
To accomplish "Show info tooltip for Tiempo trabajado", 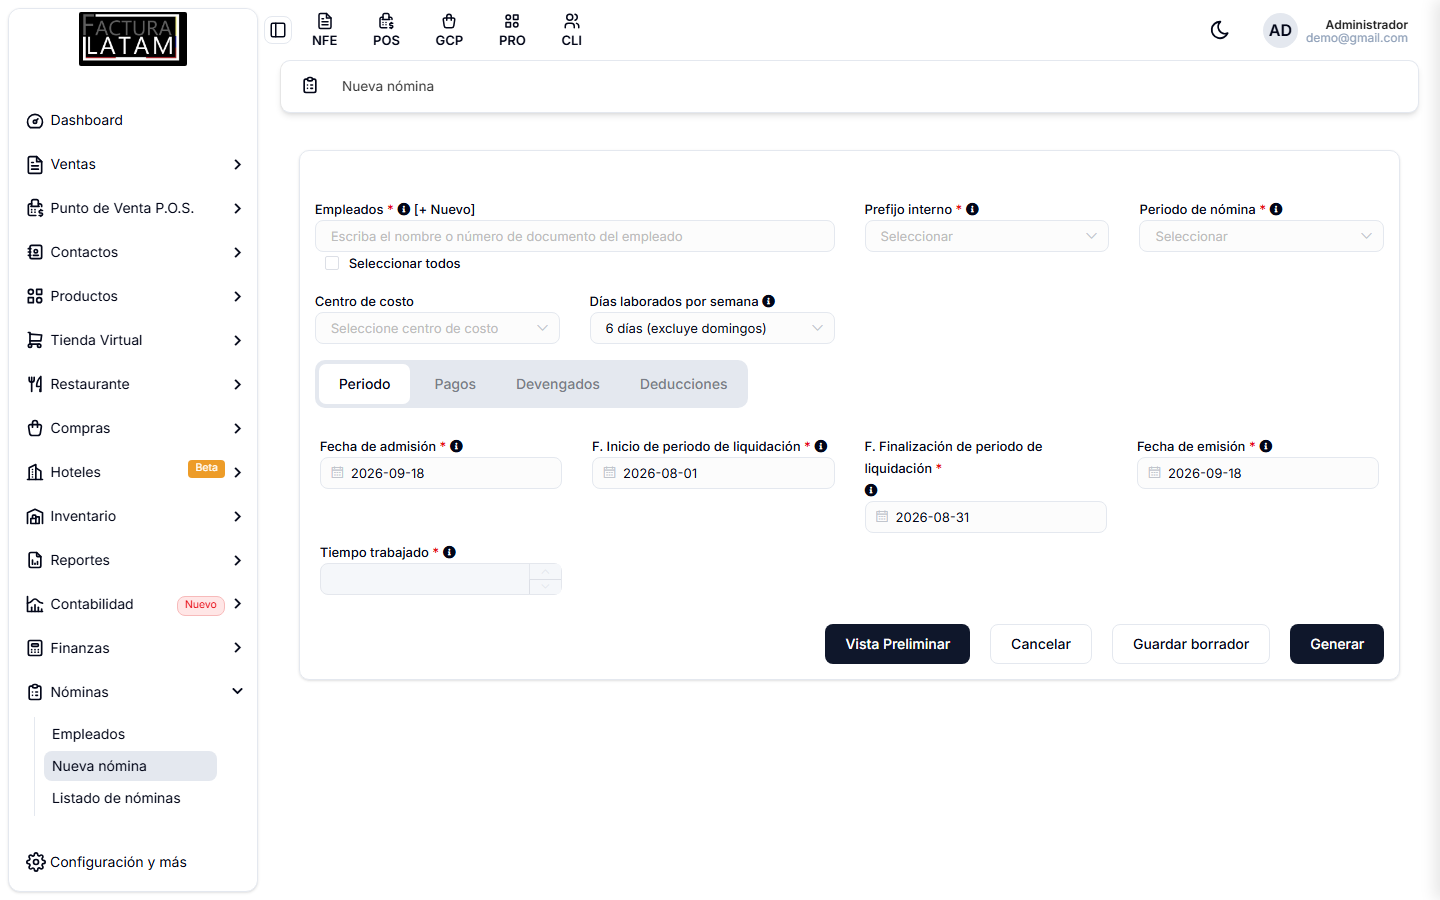I will tap(450, 552).
